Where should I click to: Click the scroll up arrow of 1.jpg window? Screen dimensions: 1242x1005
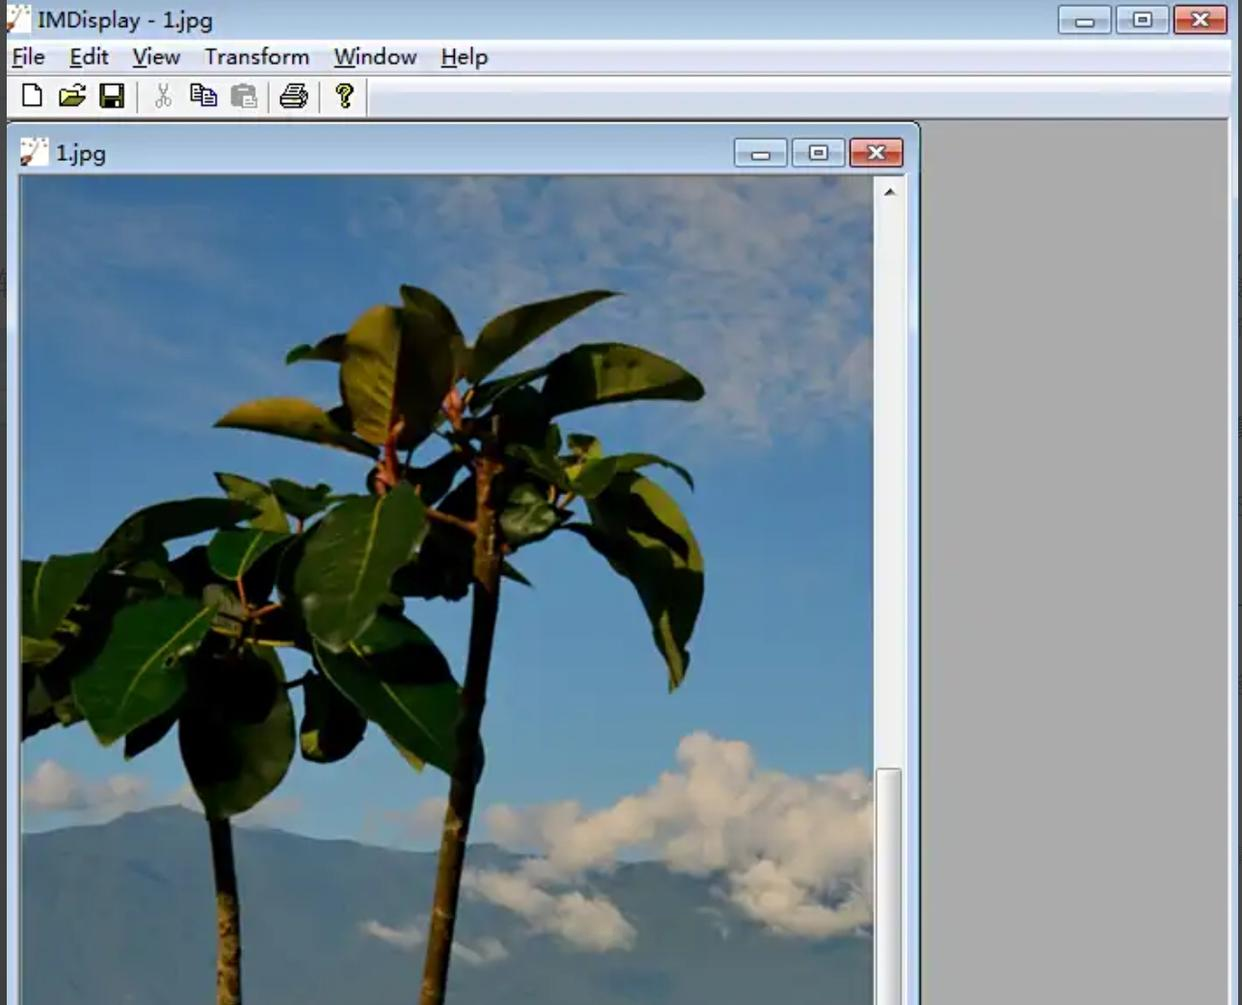pos(889,191)
